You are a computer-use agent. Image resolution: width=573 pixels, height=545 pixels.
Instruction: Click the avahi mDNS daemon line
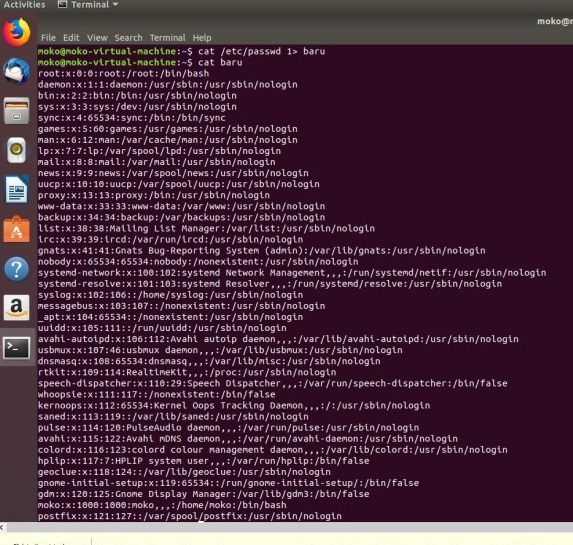tap(248, 439)
